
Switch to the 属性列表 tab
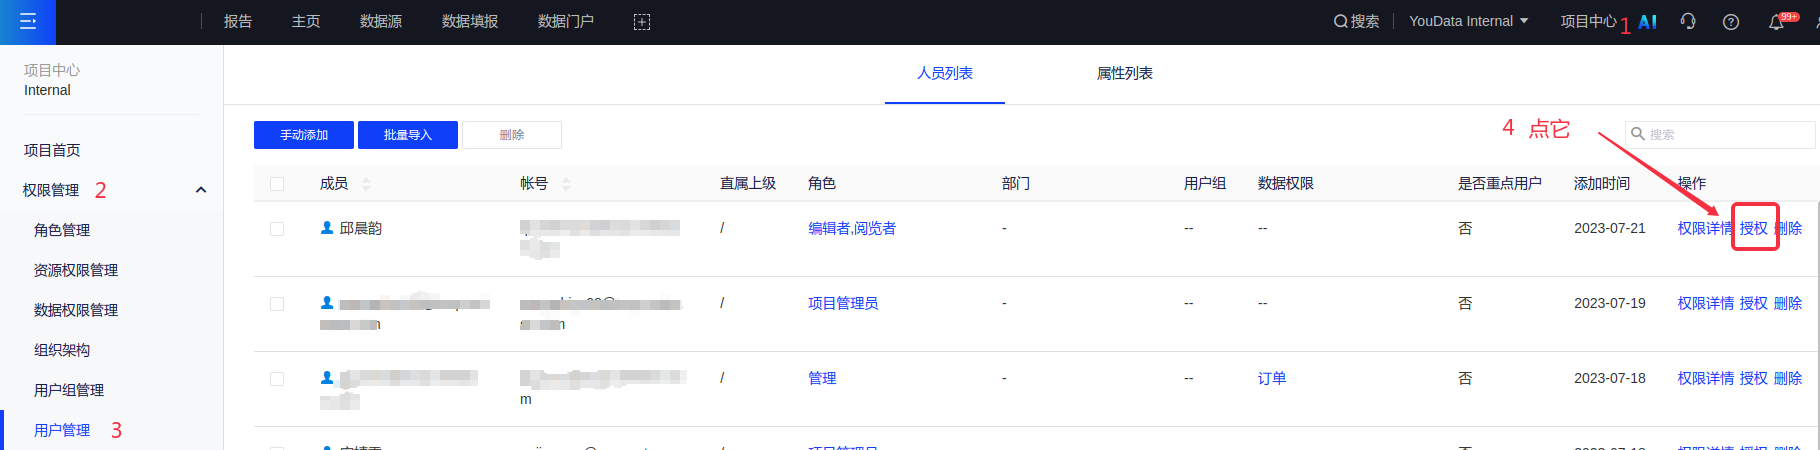pyautogui.click(x=1124, y=73)
